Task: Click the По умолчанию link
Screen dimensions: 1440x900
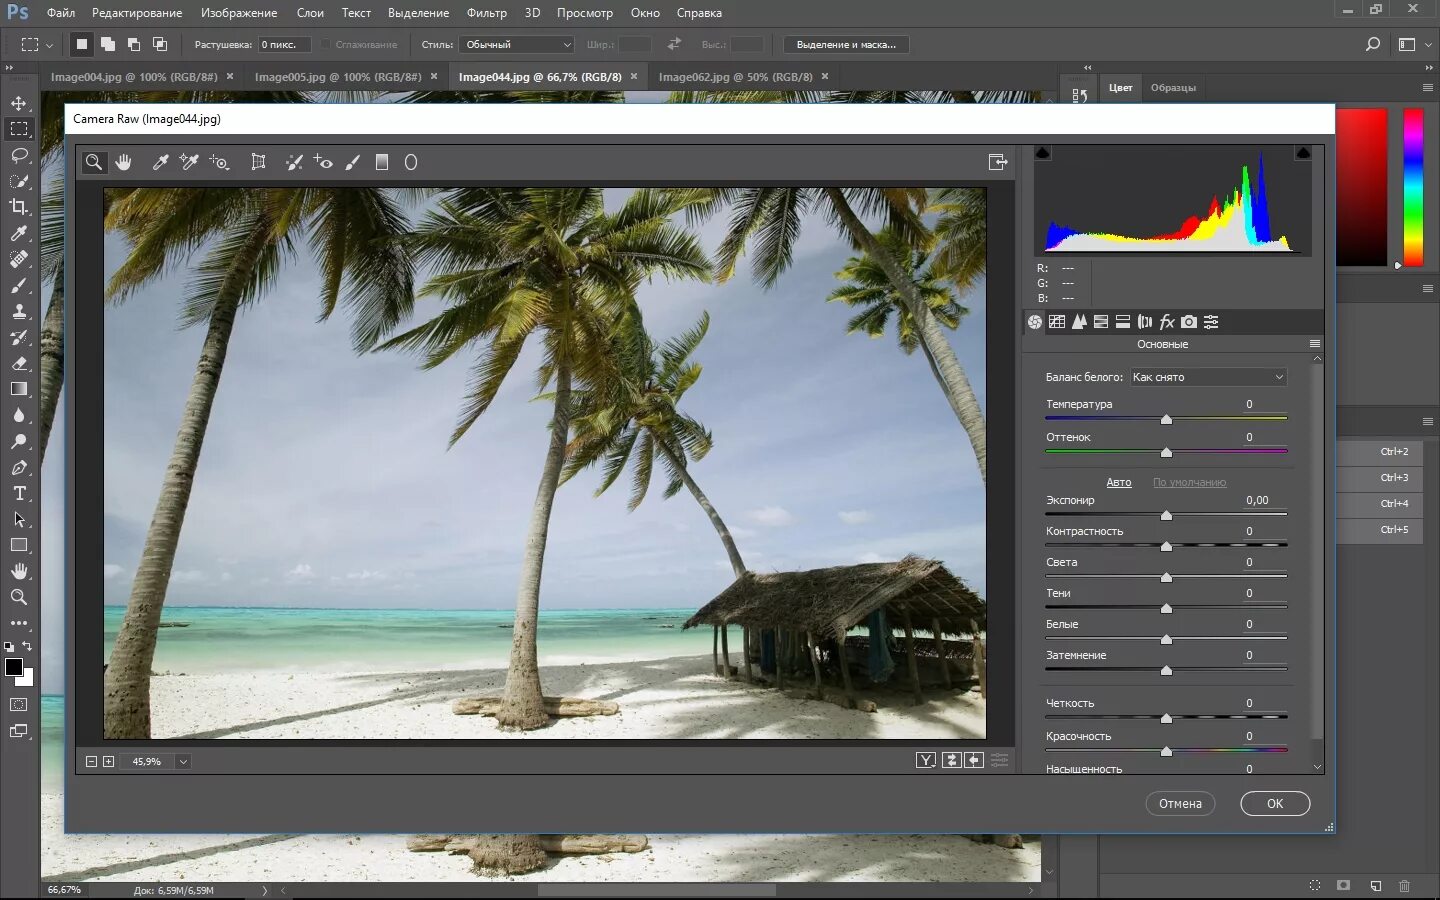Action: pyautogui.click(x=1189, y=483)
